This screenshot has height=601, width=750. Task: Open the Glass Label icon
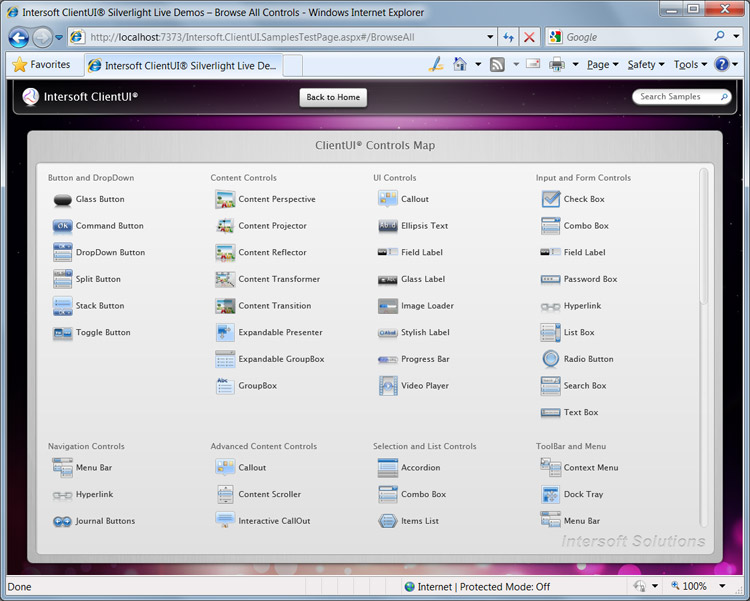pyautogui.click(x=387, y=279)
